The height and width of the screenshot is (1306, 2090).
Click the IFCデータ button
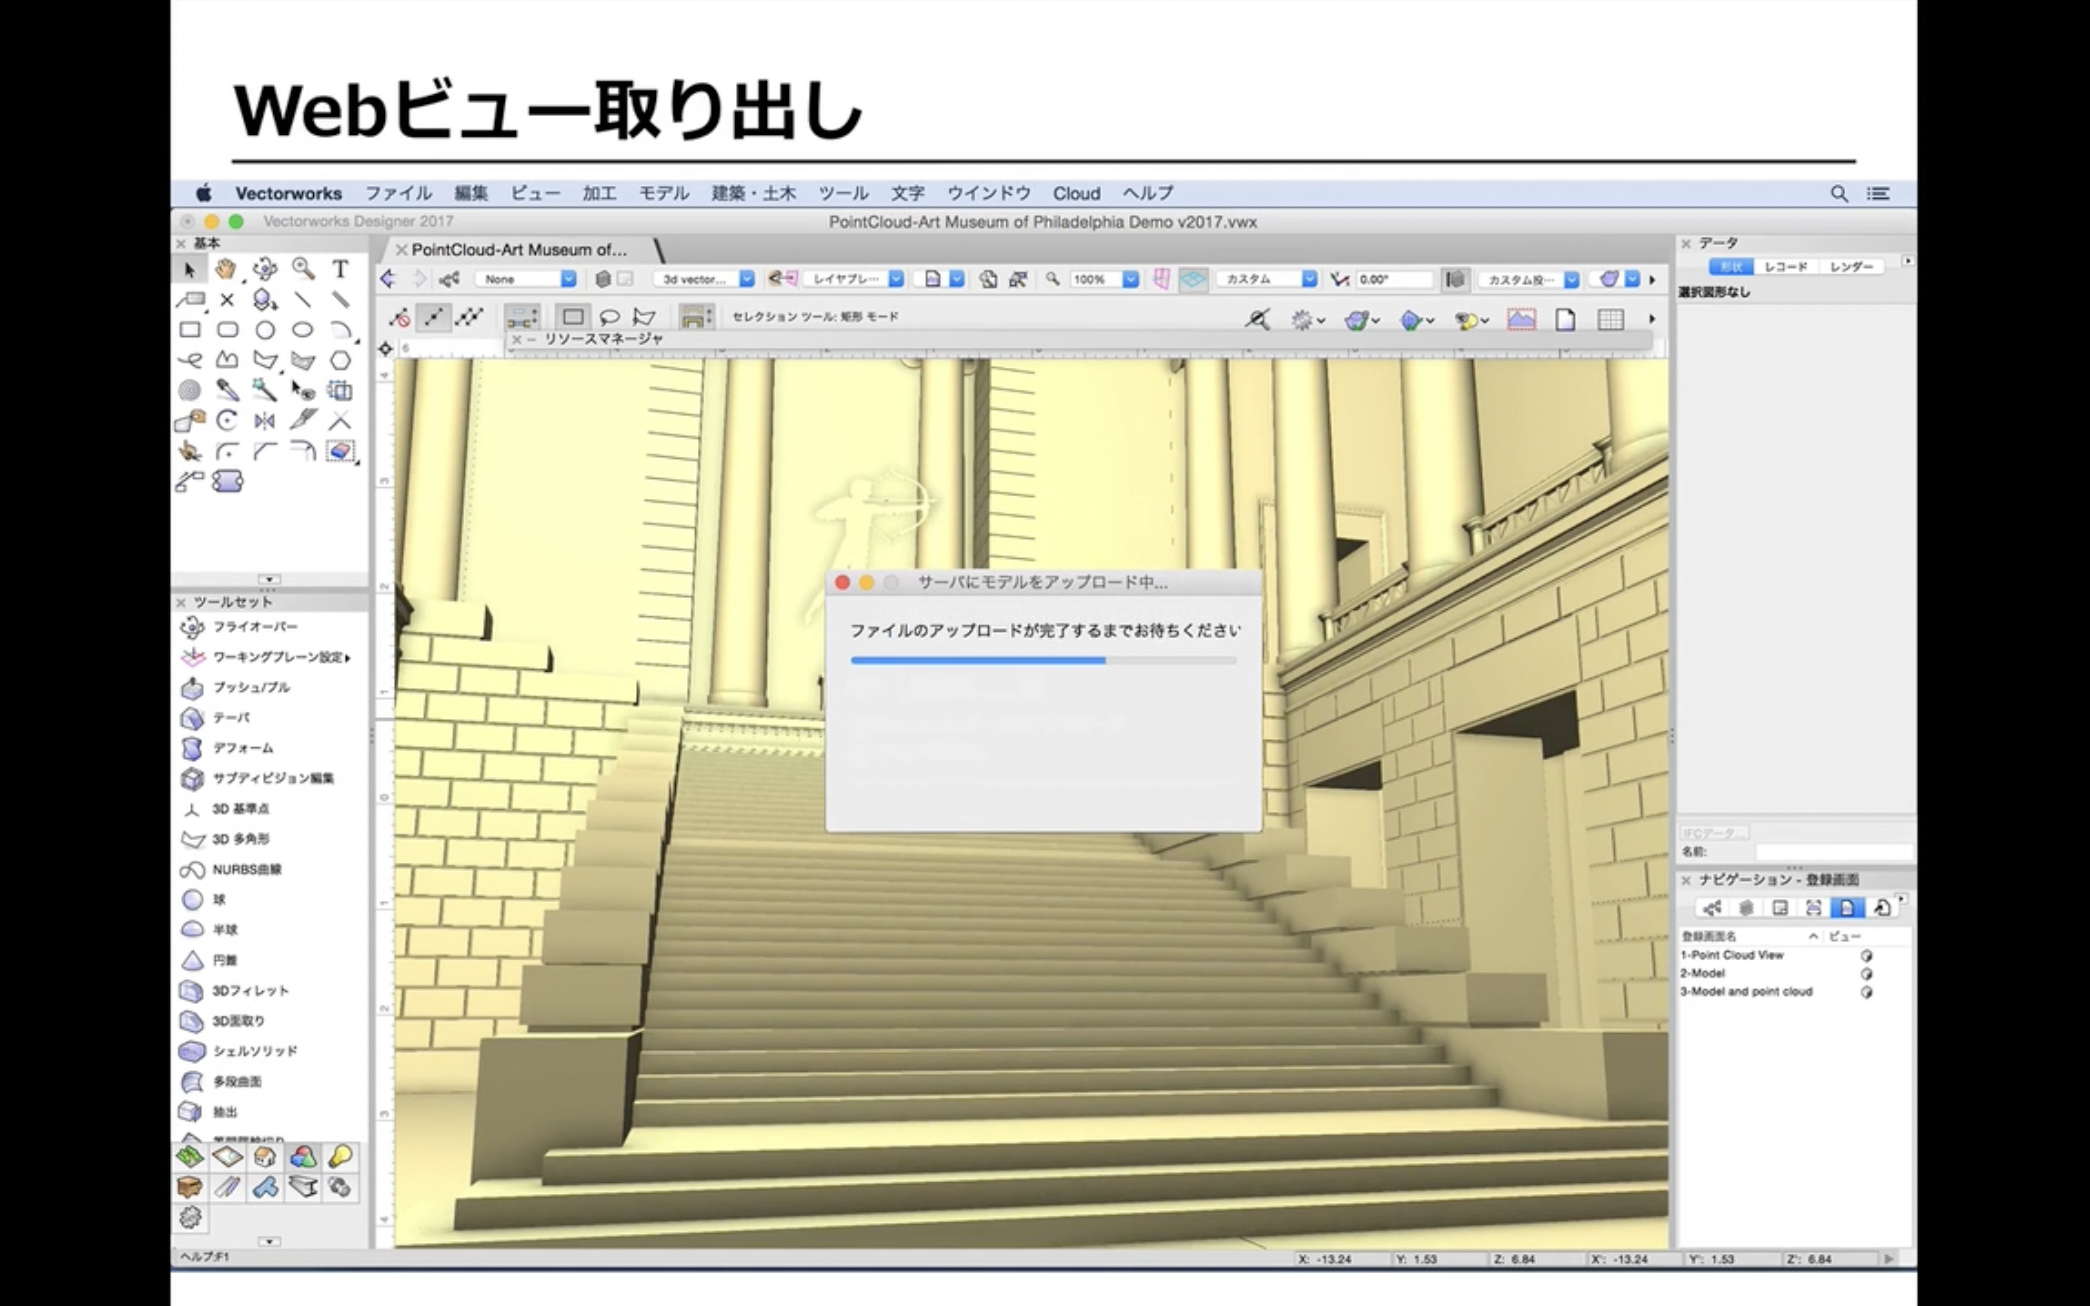[x=1713, y=833]
